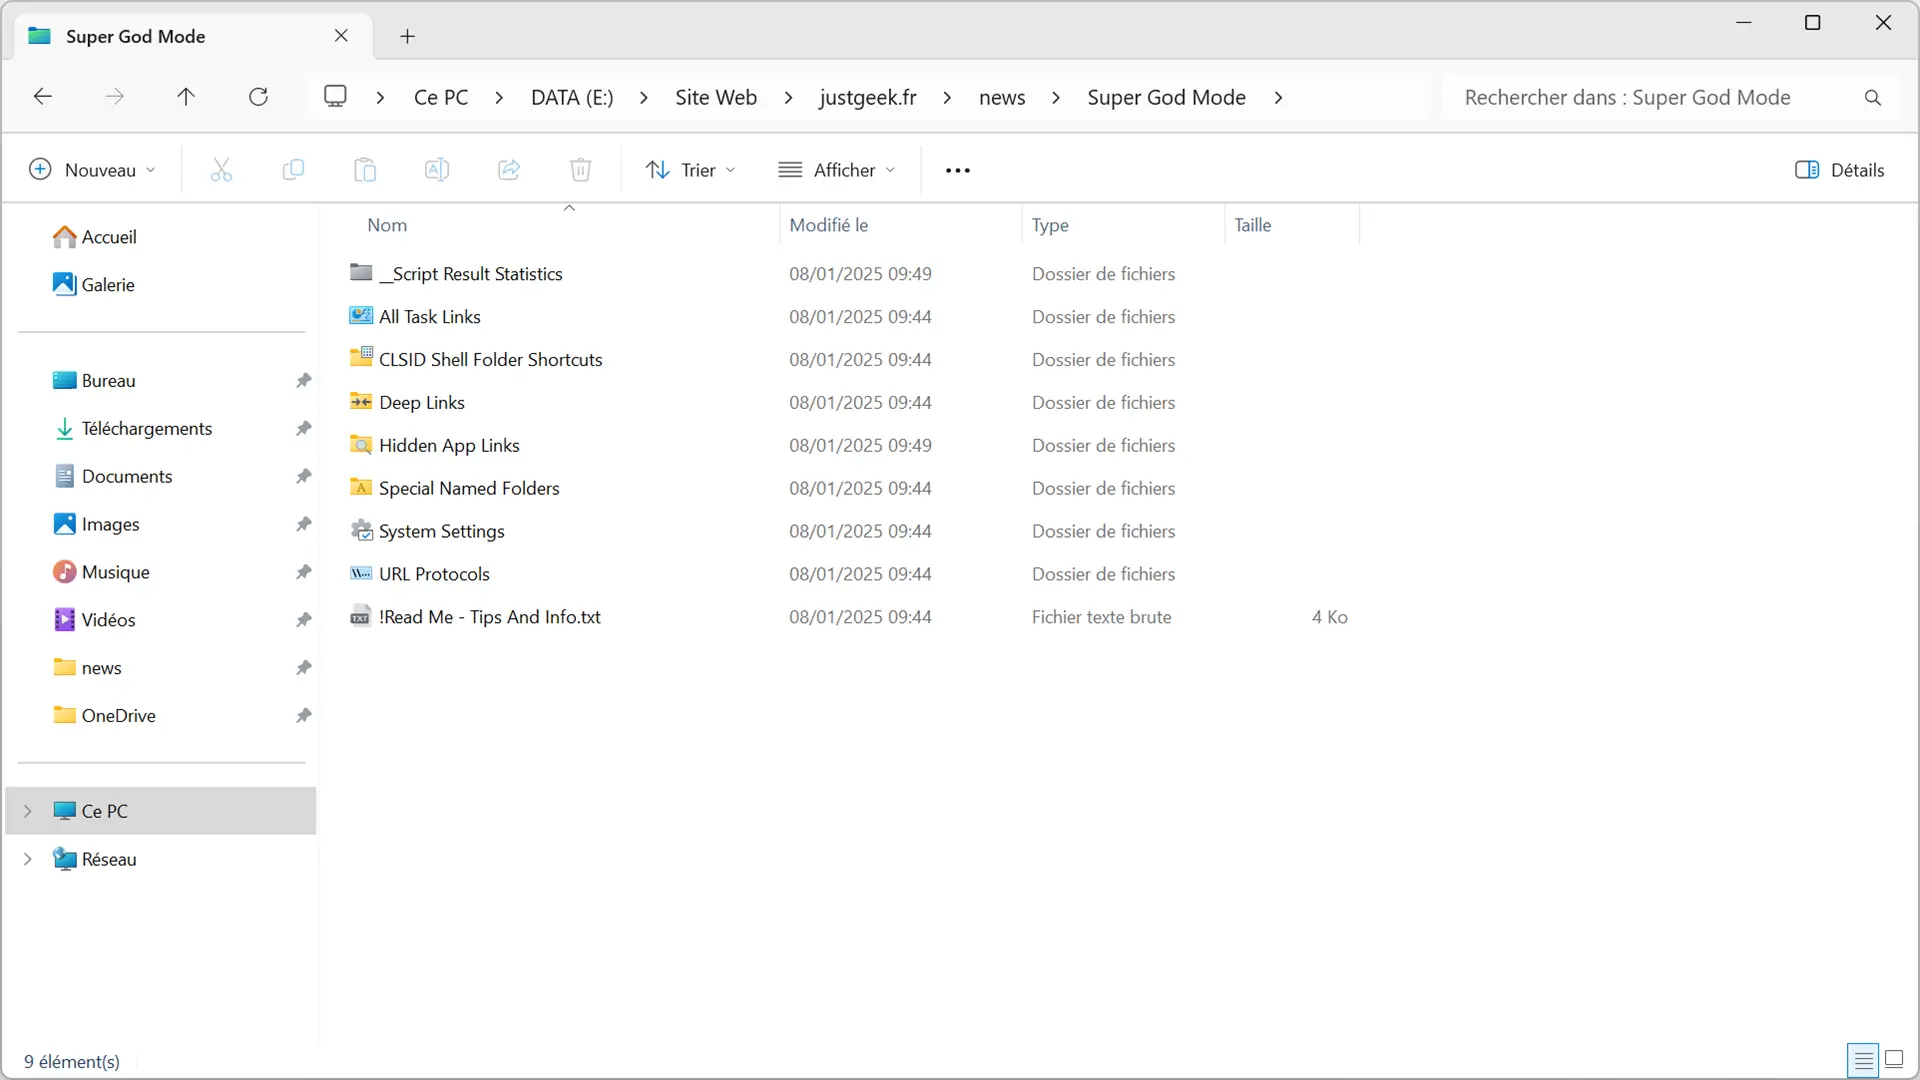The image size is (1920, 1080).
Task: Go back with the left arrow
Action: [x=43, y=97]
